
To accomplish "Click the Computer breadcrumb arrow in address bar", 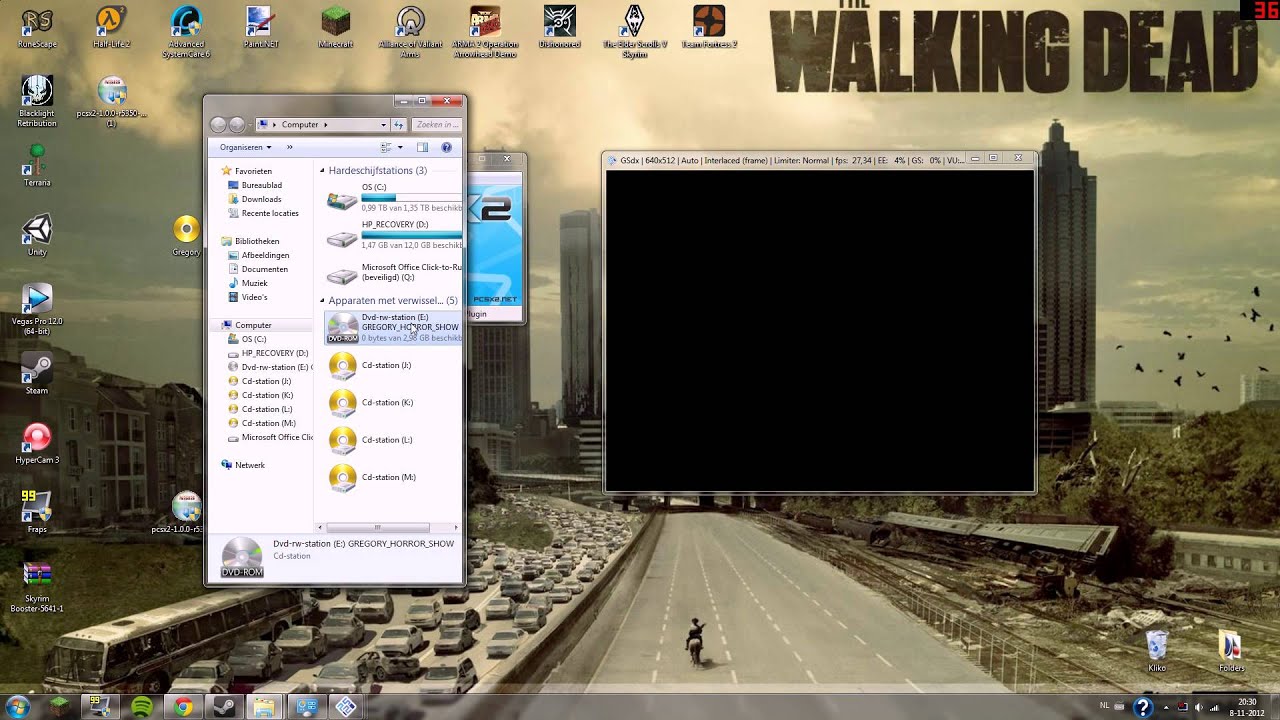I will tap(326, 125).
